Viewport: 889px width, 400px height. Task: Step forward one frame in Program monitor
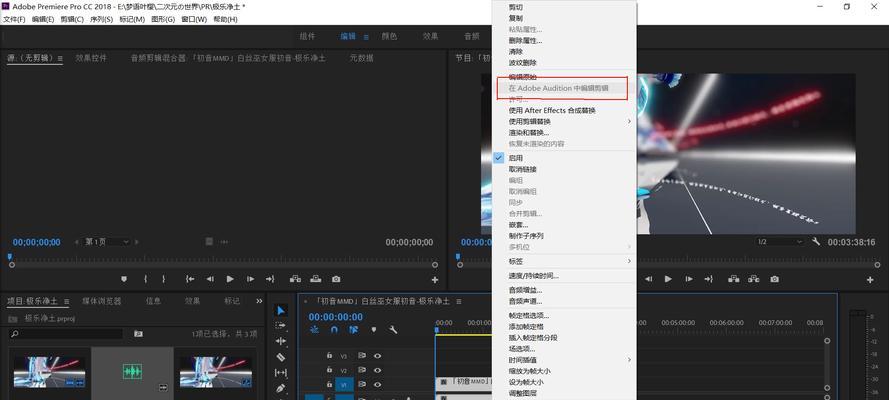click(x=688, y=279)
